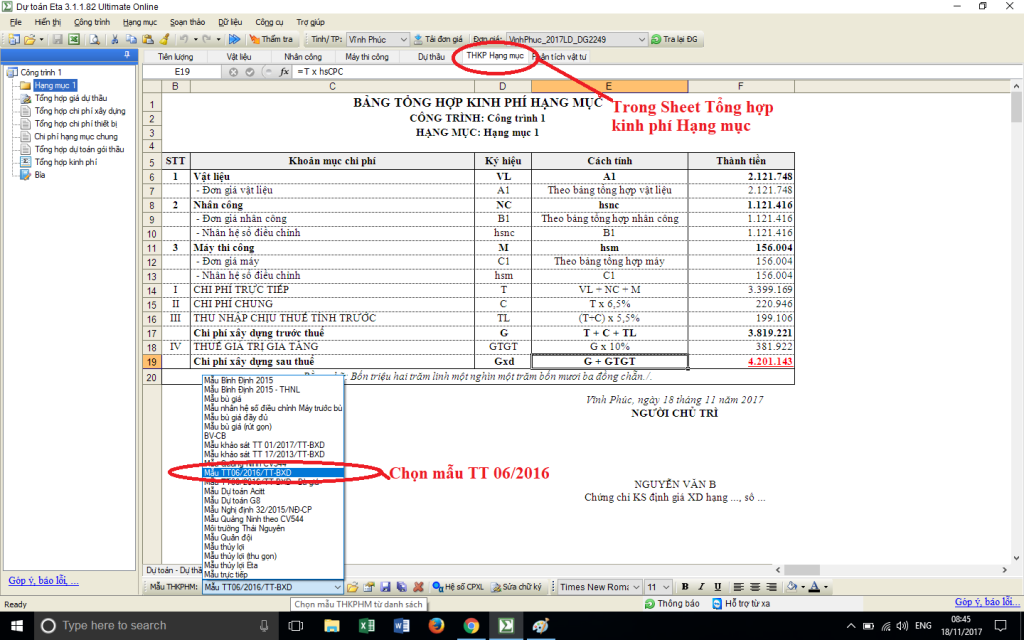The image size is (1024, 640).
Task: Click the Save icon in top toolbar
Action: (57, 39)
